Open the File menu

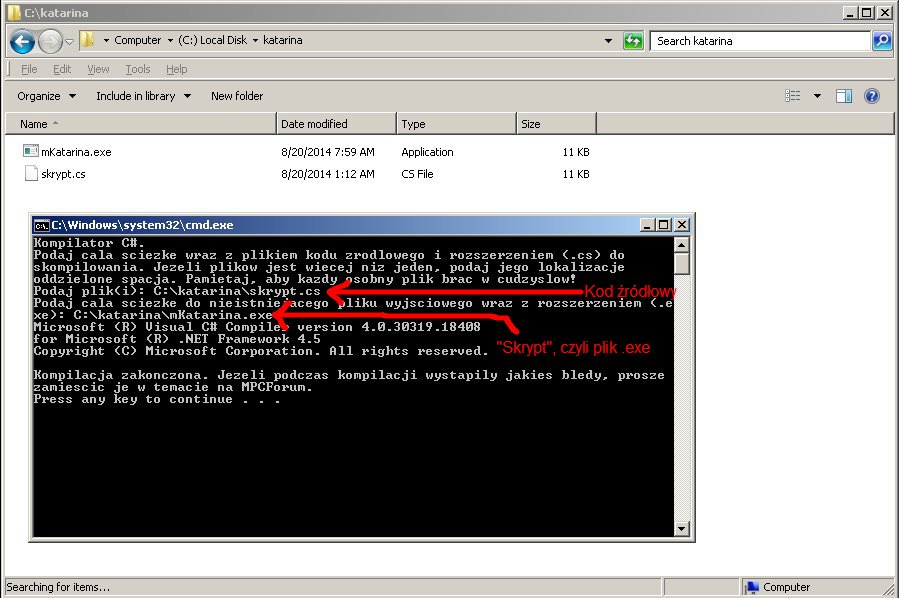click(29, 69)
